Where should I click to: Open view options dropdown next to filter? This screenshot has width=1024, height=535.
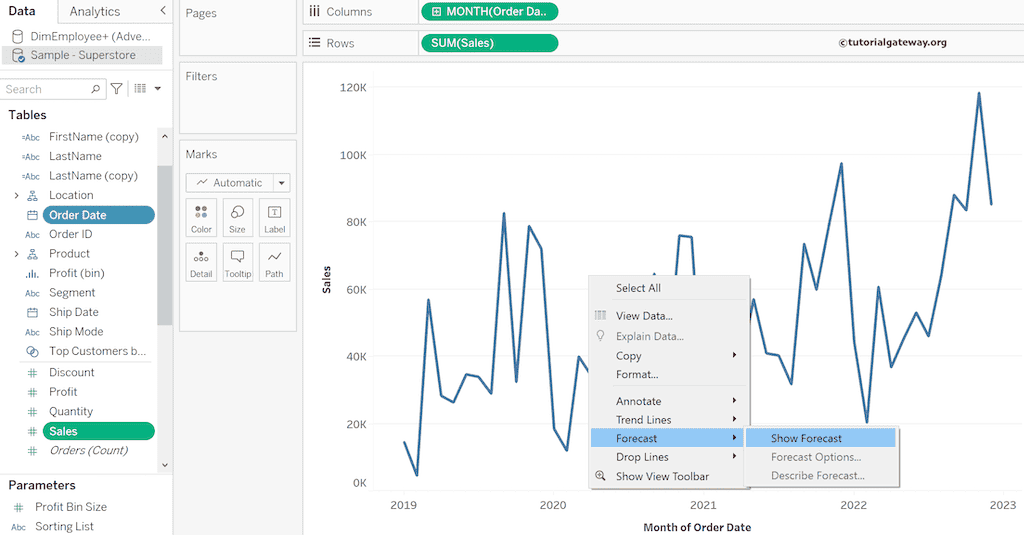point(148,89)
